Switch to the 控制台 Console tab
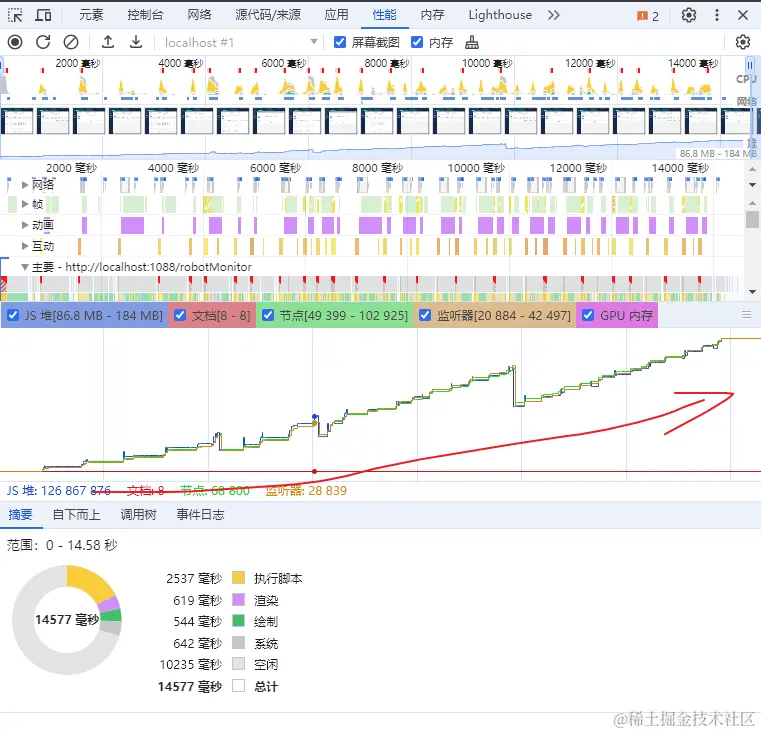761x734 pixels. click(x=145, y=15)
